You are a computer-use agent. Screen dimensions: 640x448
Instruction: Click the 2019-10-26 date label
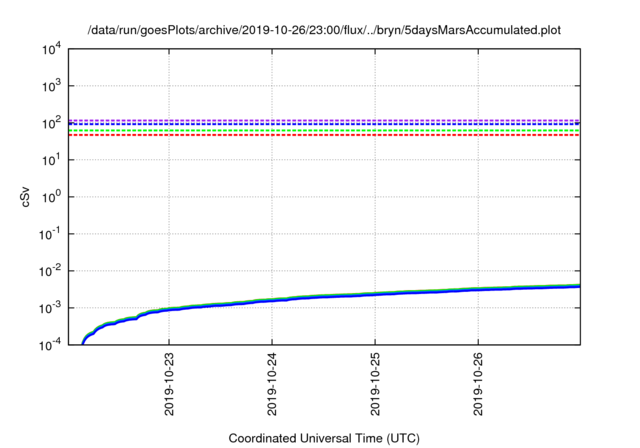(x=478, y=384)
